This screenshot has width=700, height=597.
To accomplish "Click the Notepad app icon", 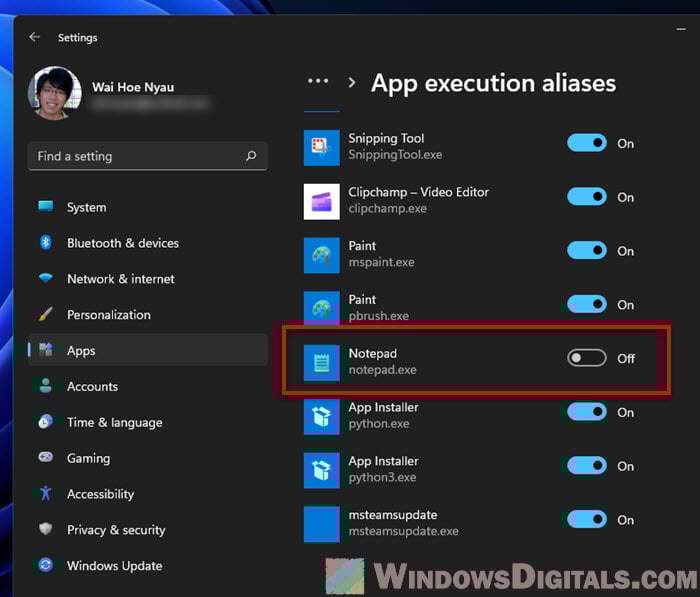I will tap(321, 363).
